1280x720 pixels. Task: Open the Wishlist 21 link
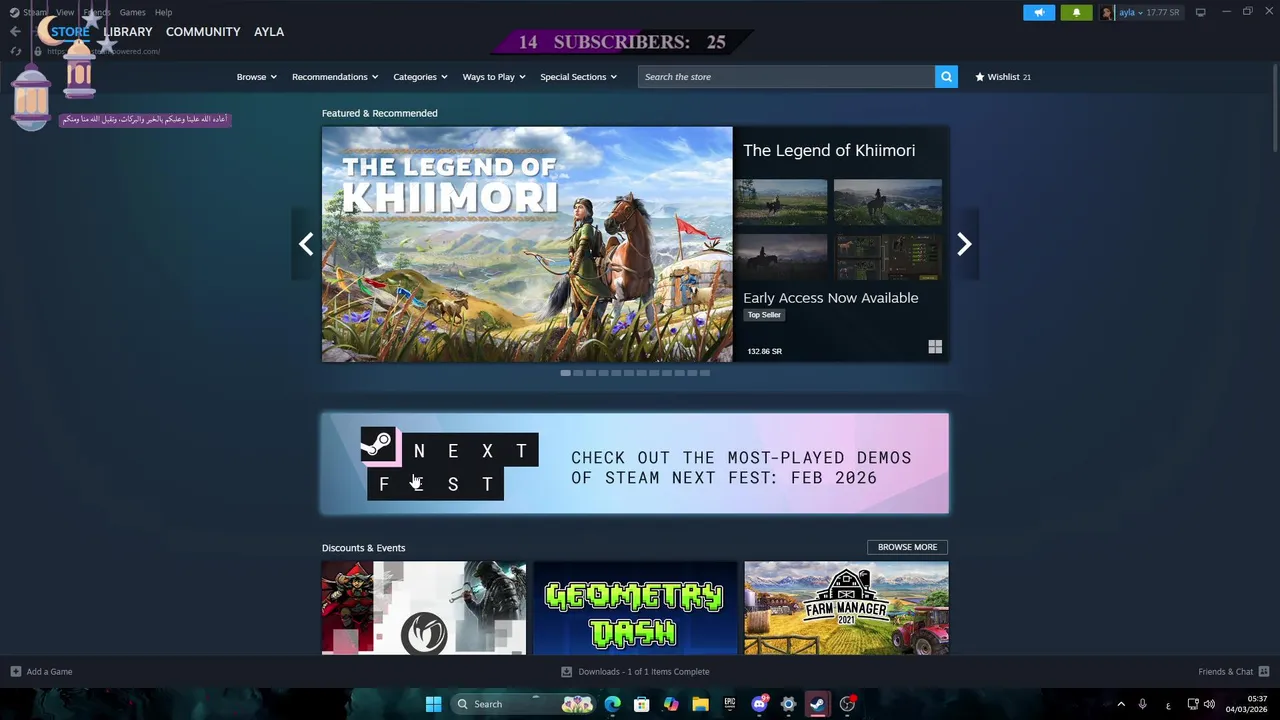pyautogui.click(x=1003, y=77)
